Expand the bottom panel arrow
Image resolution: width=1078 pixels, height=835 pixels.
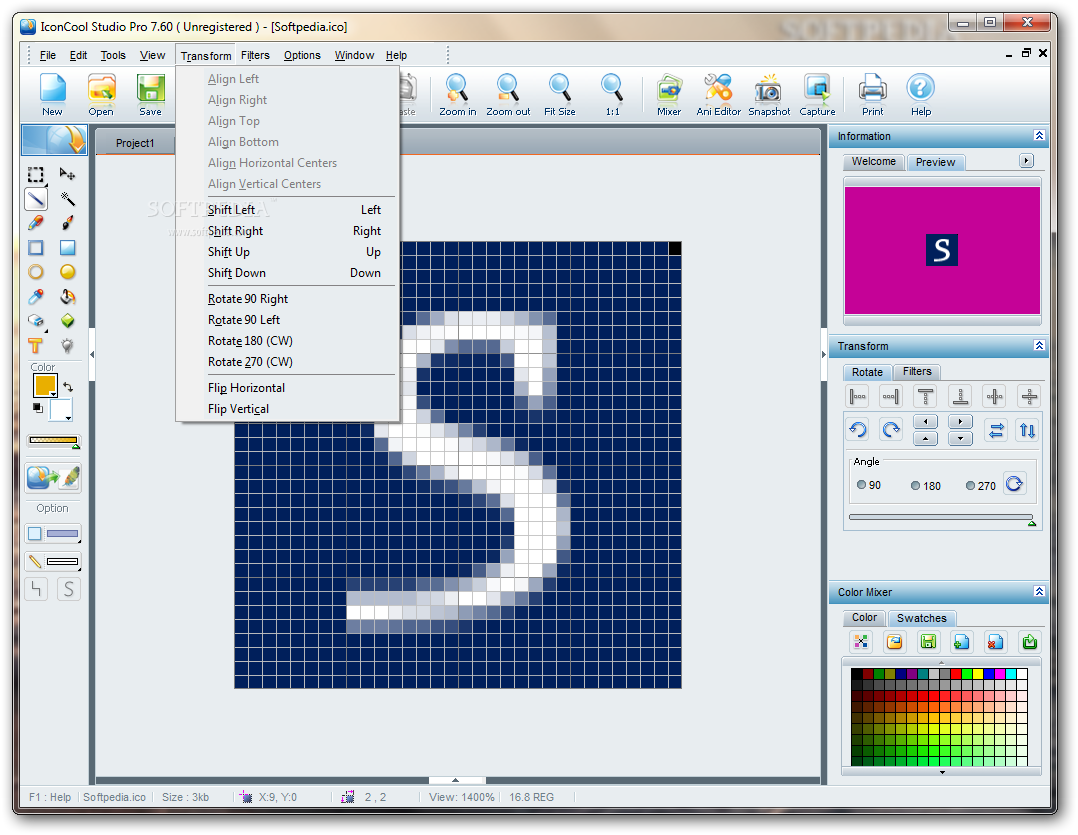point(455,780)
